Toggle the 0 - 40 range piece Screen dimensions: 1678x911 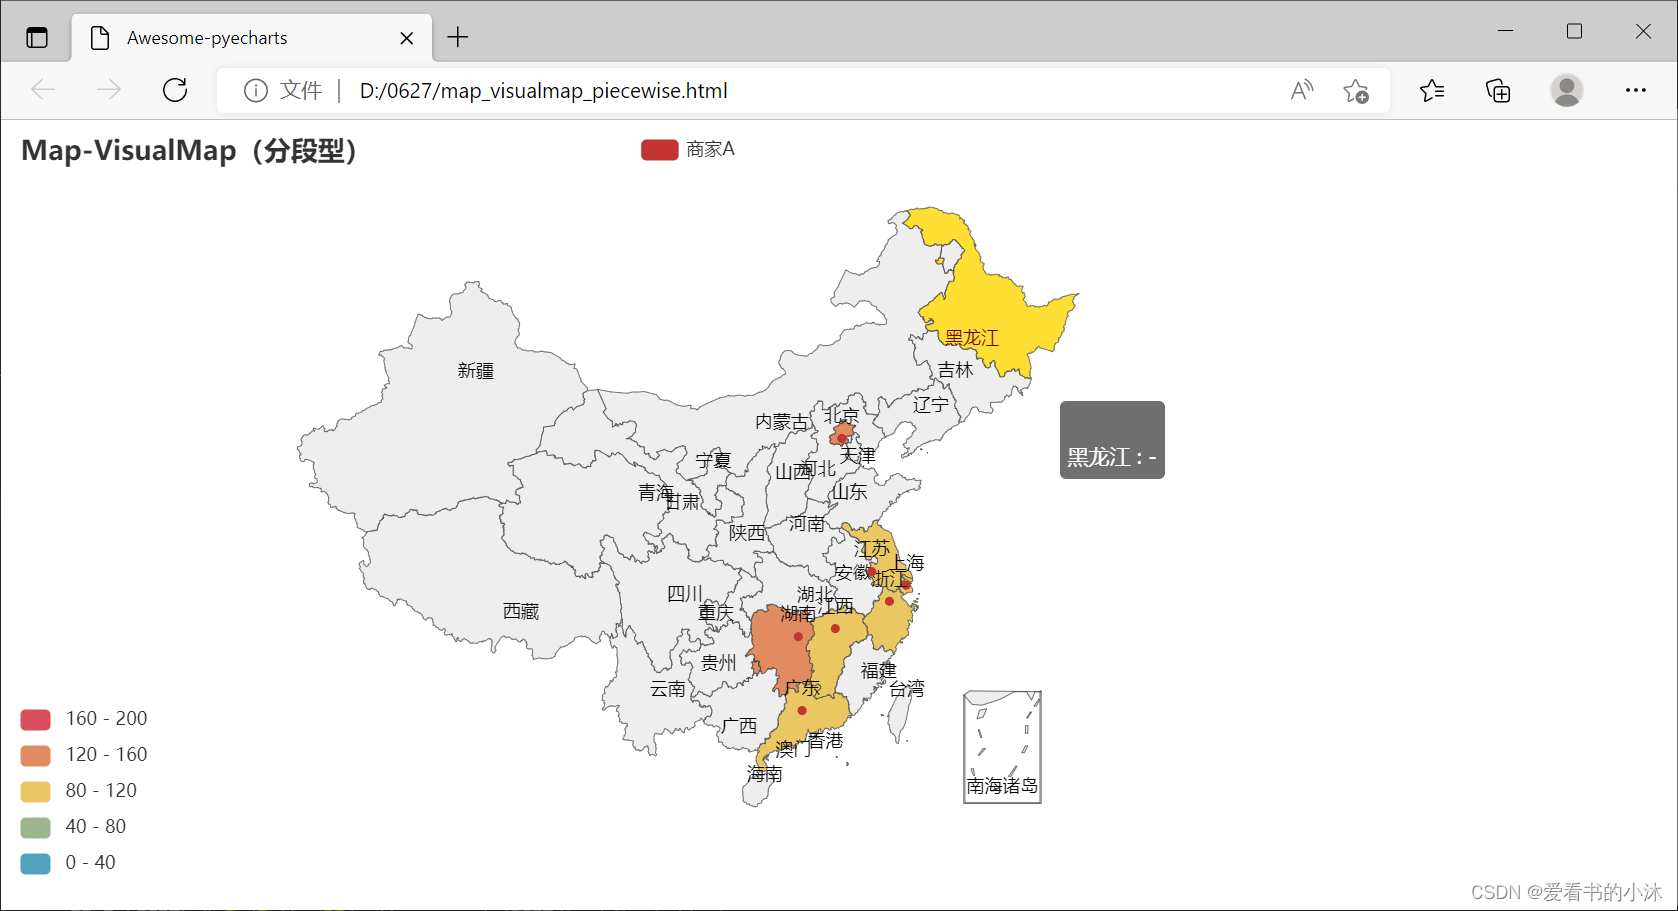pos(68,863)
